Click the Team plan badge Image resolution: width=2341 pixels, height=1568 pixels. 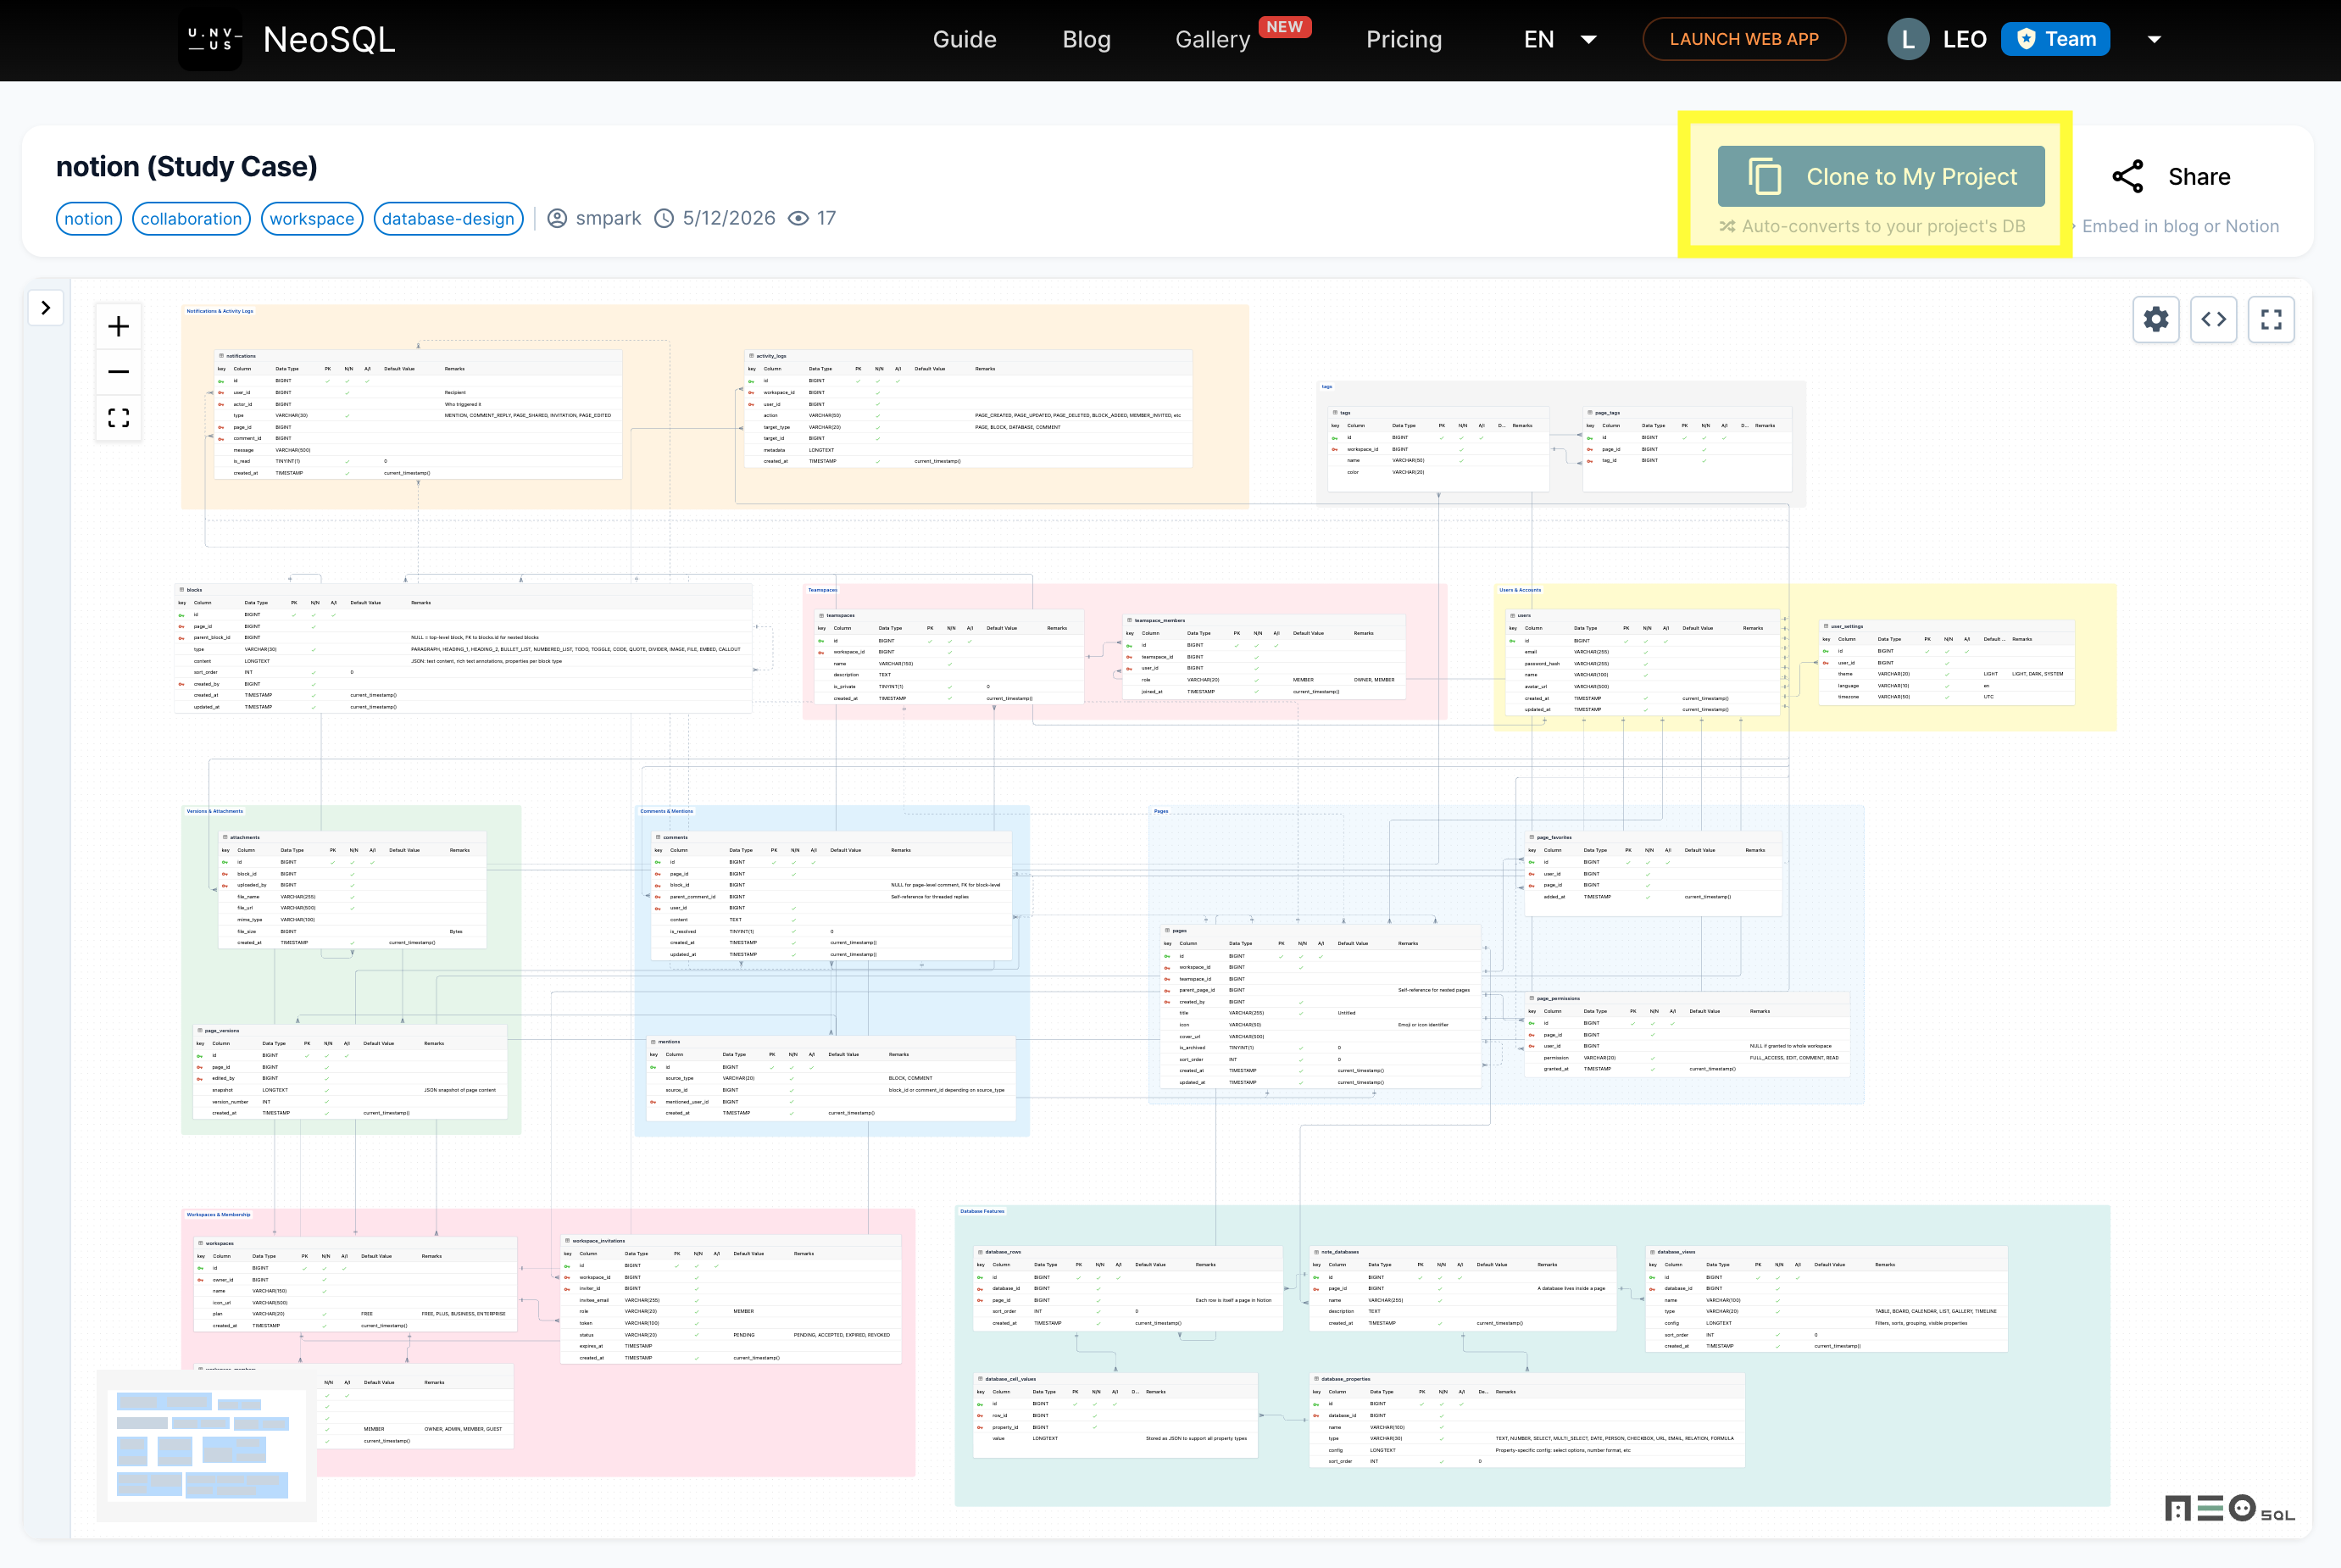pos(2055,39)
